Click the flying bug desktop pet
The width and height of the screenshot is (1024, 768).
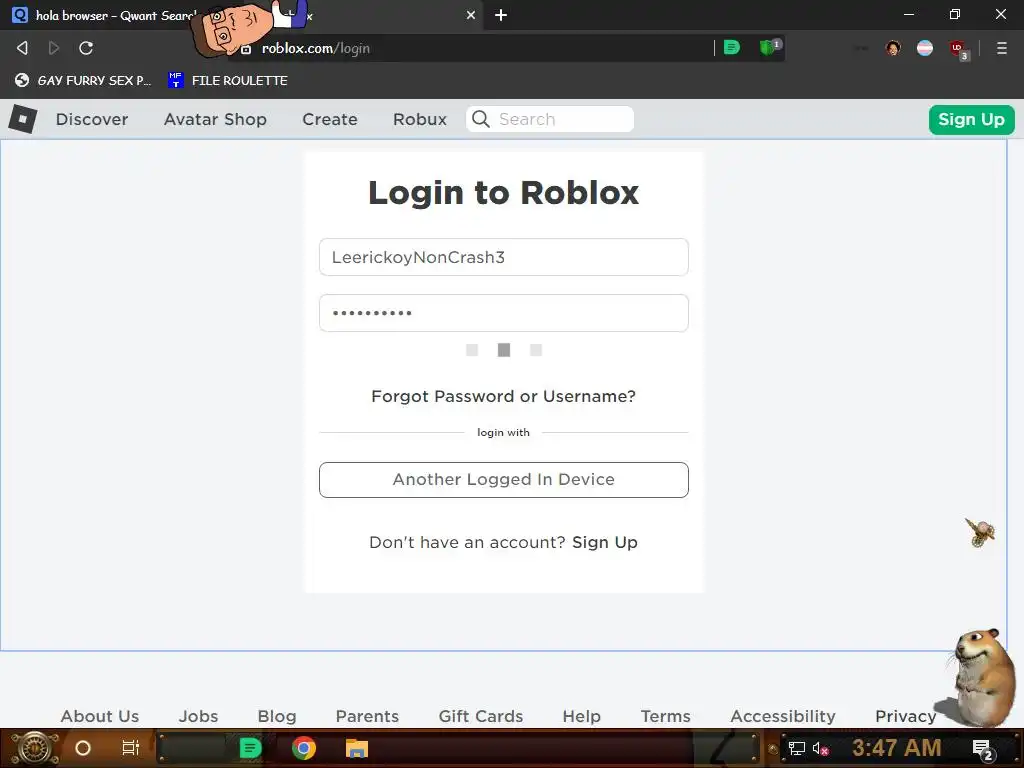pos(980,532)
